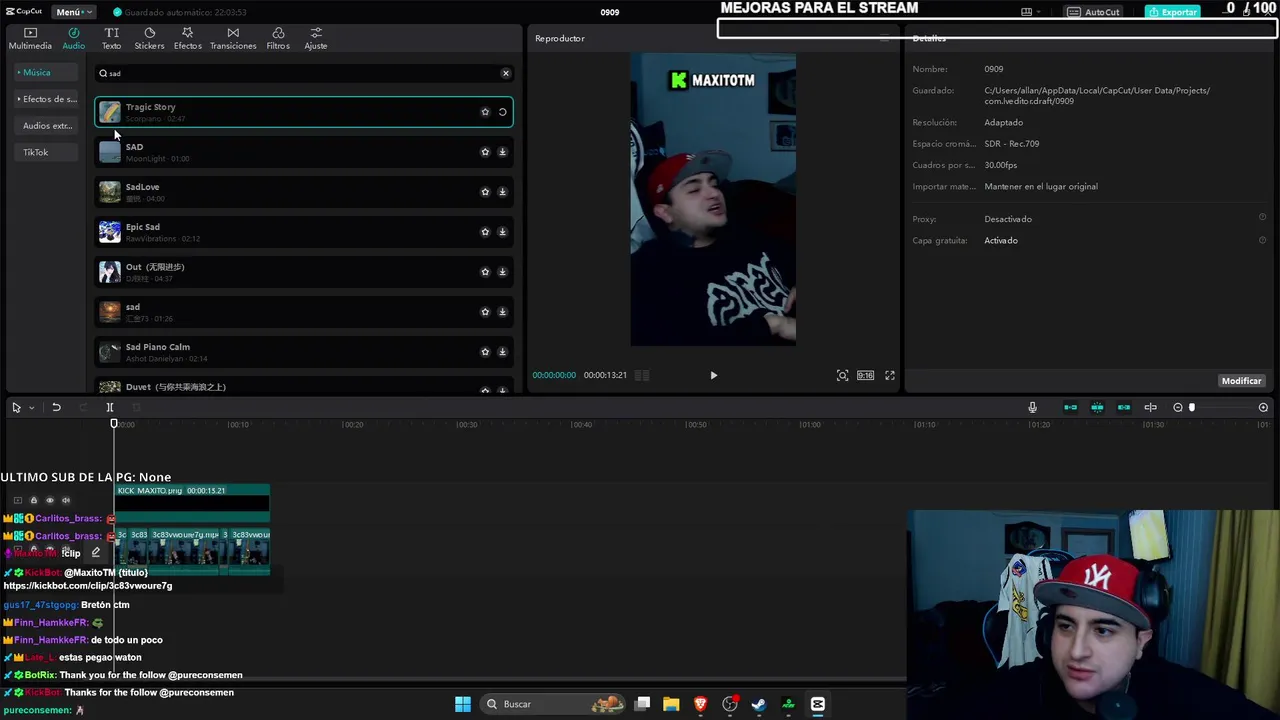
Task: Open the Stickers tab
Action: coord(149,38)
